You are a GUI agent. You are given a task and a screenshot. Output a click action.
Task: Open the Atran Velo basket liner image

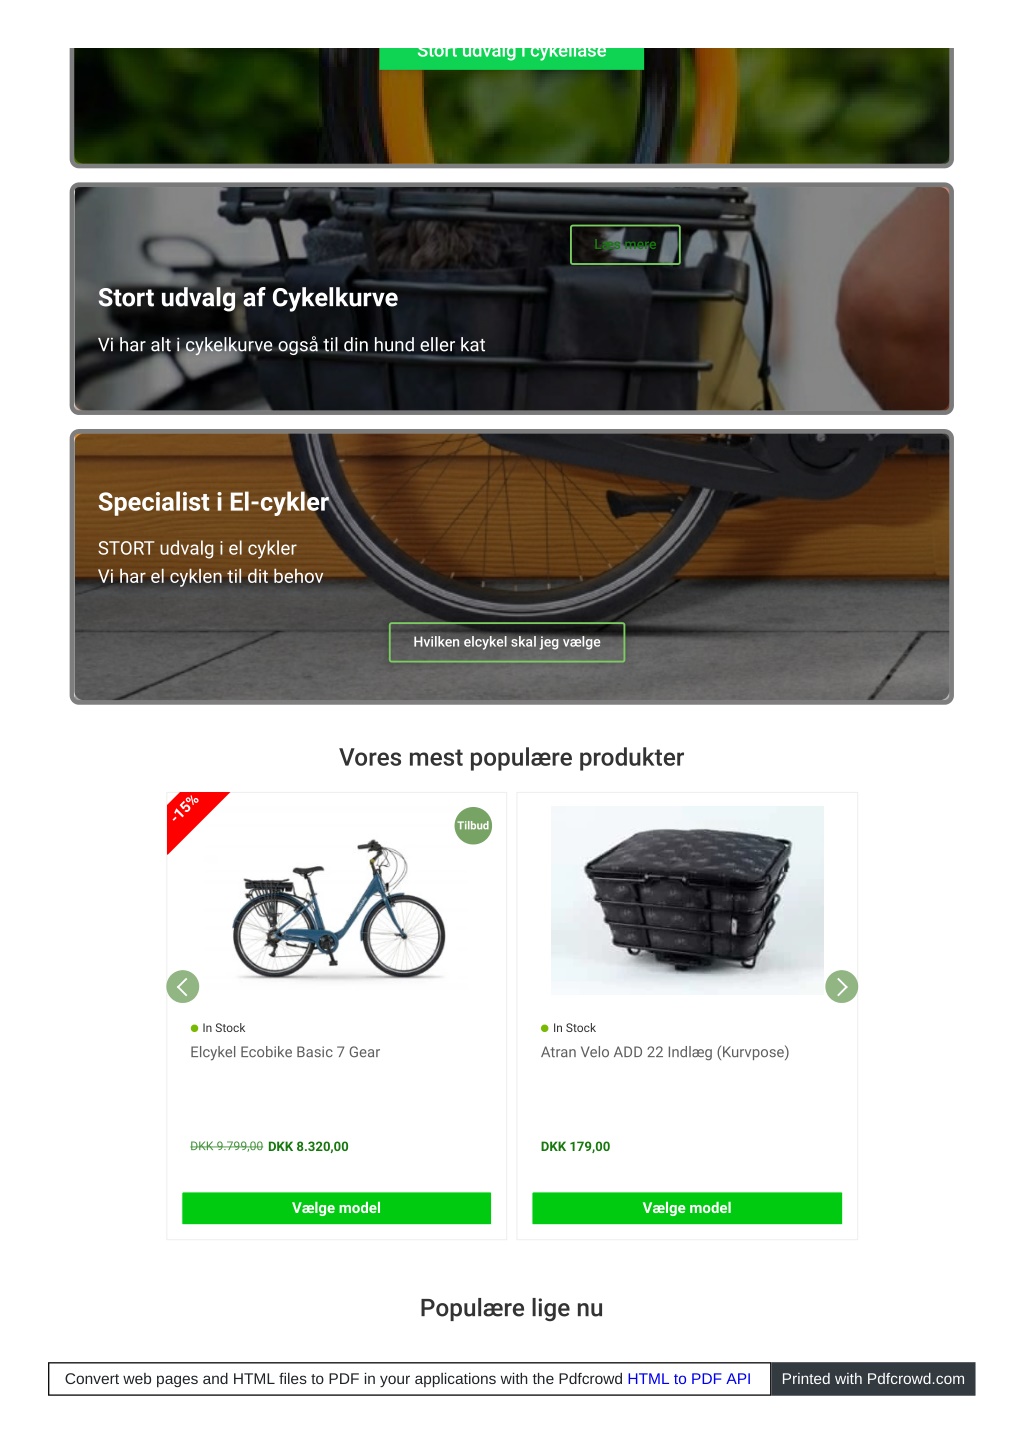tap(687, 900)
